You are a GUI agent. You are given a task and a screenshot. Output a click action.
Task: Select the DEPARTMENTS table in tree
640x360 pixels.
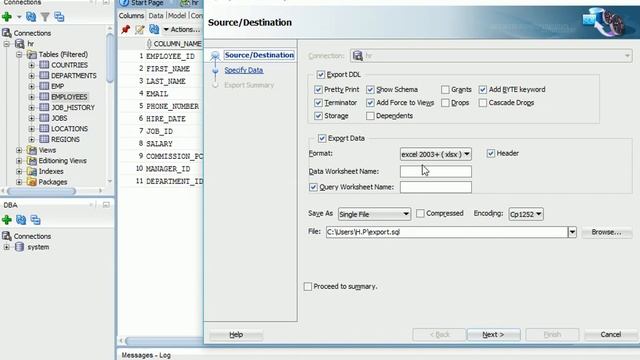click(x=73, y=76)
